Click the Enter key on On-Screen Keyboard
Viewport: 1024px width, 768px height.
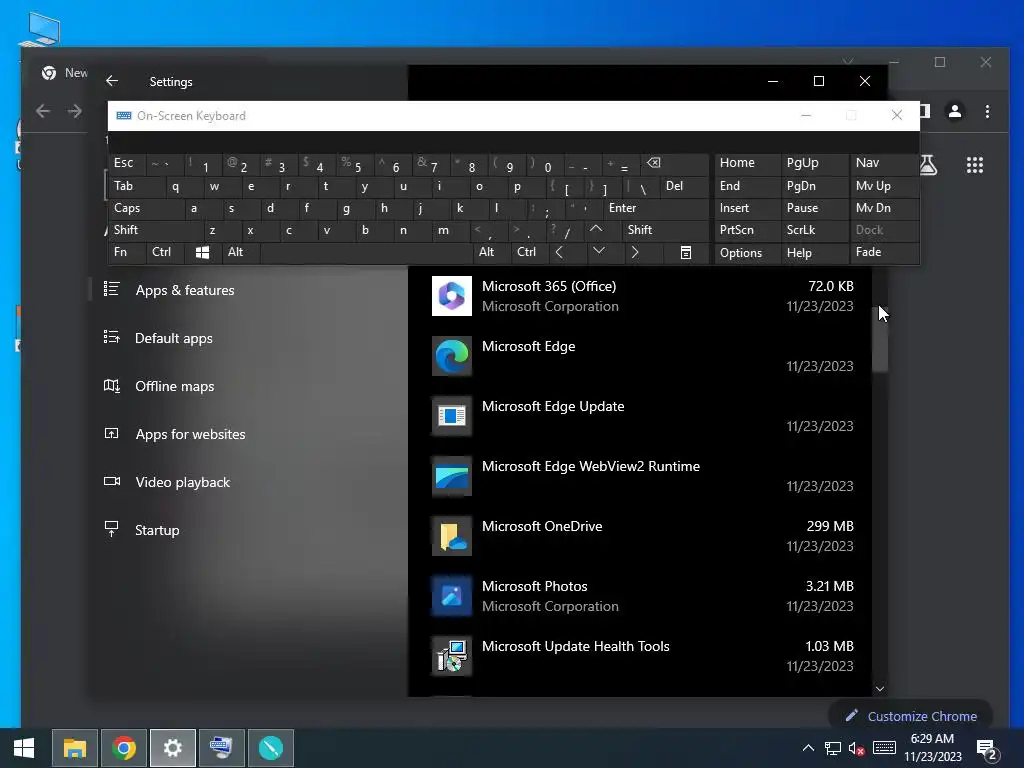pyautogui.click(x=656, y=208)
